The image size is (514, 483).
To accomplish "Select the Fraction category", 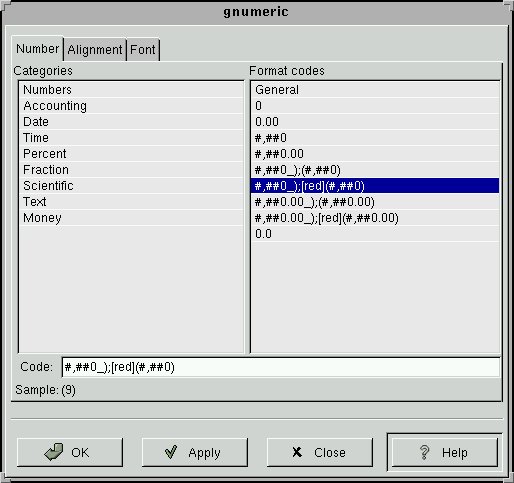I will click(131, 170).
